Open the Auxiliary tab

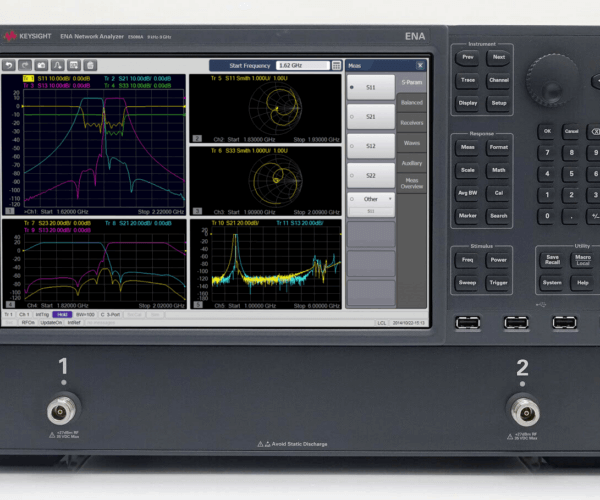point(412,163)
